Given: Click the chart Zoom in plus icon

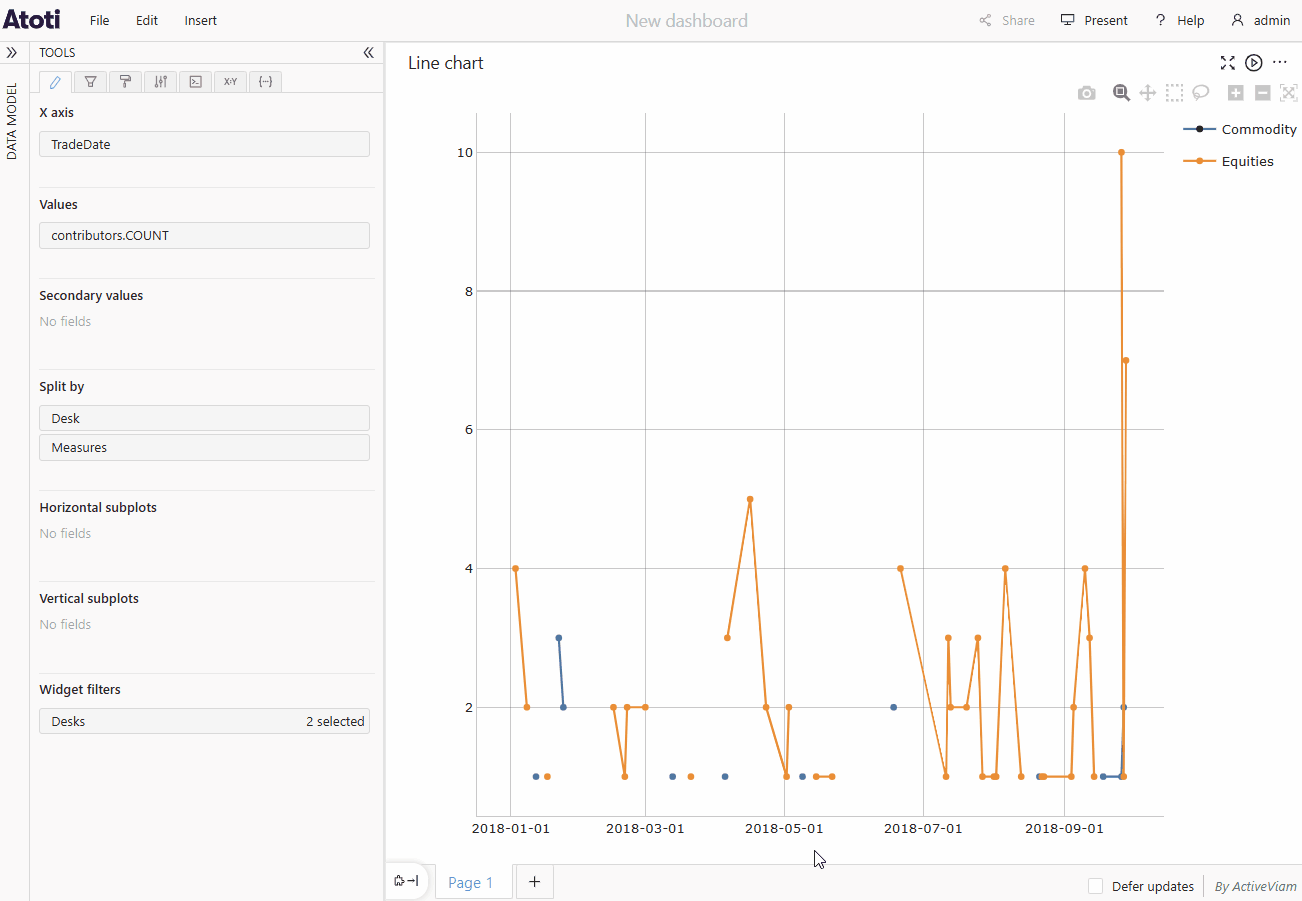Looking at the screenshot, I should (x=1236, y=93).
